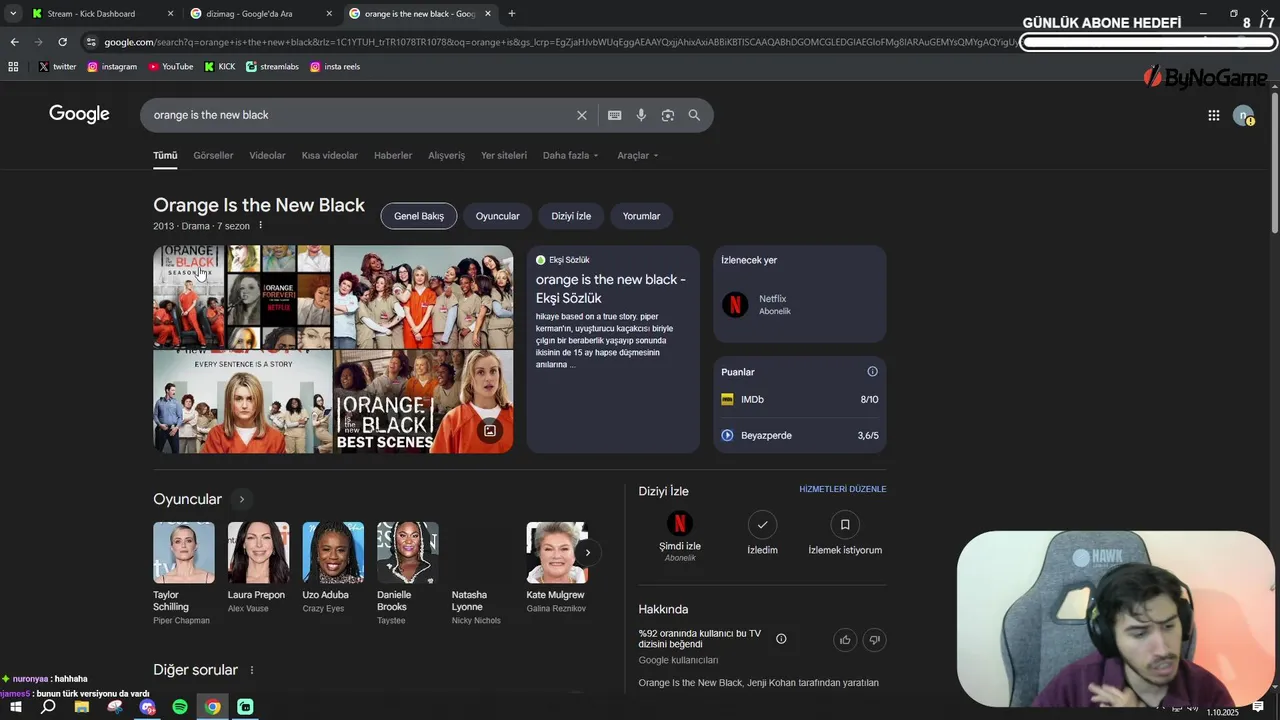Image resolution: width=1280 pixels, height=720 pixels.
Task: Dislike the series with thumbs down
Action: pyautogui.click(x=874, y=640)
